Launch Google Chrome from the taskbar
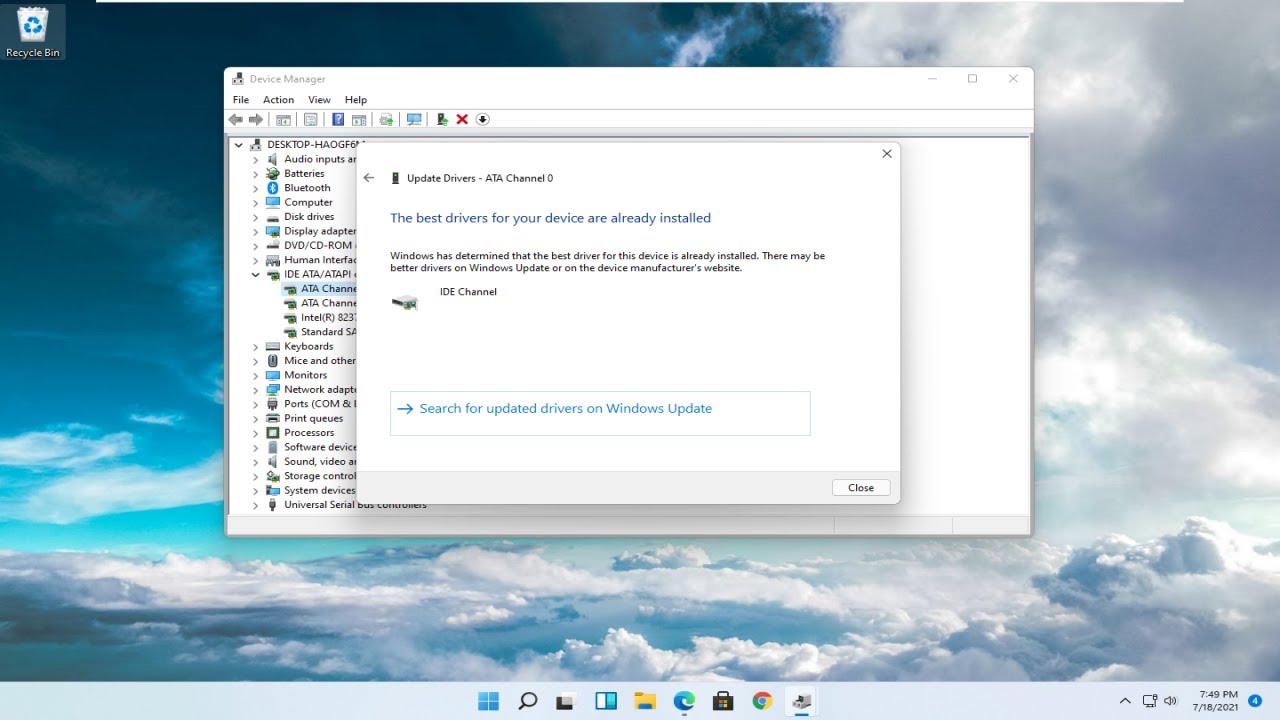Viewport: 1280px width, 720px height. [x=762, y=701]
